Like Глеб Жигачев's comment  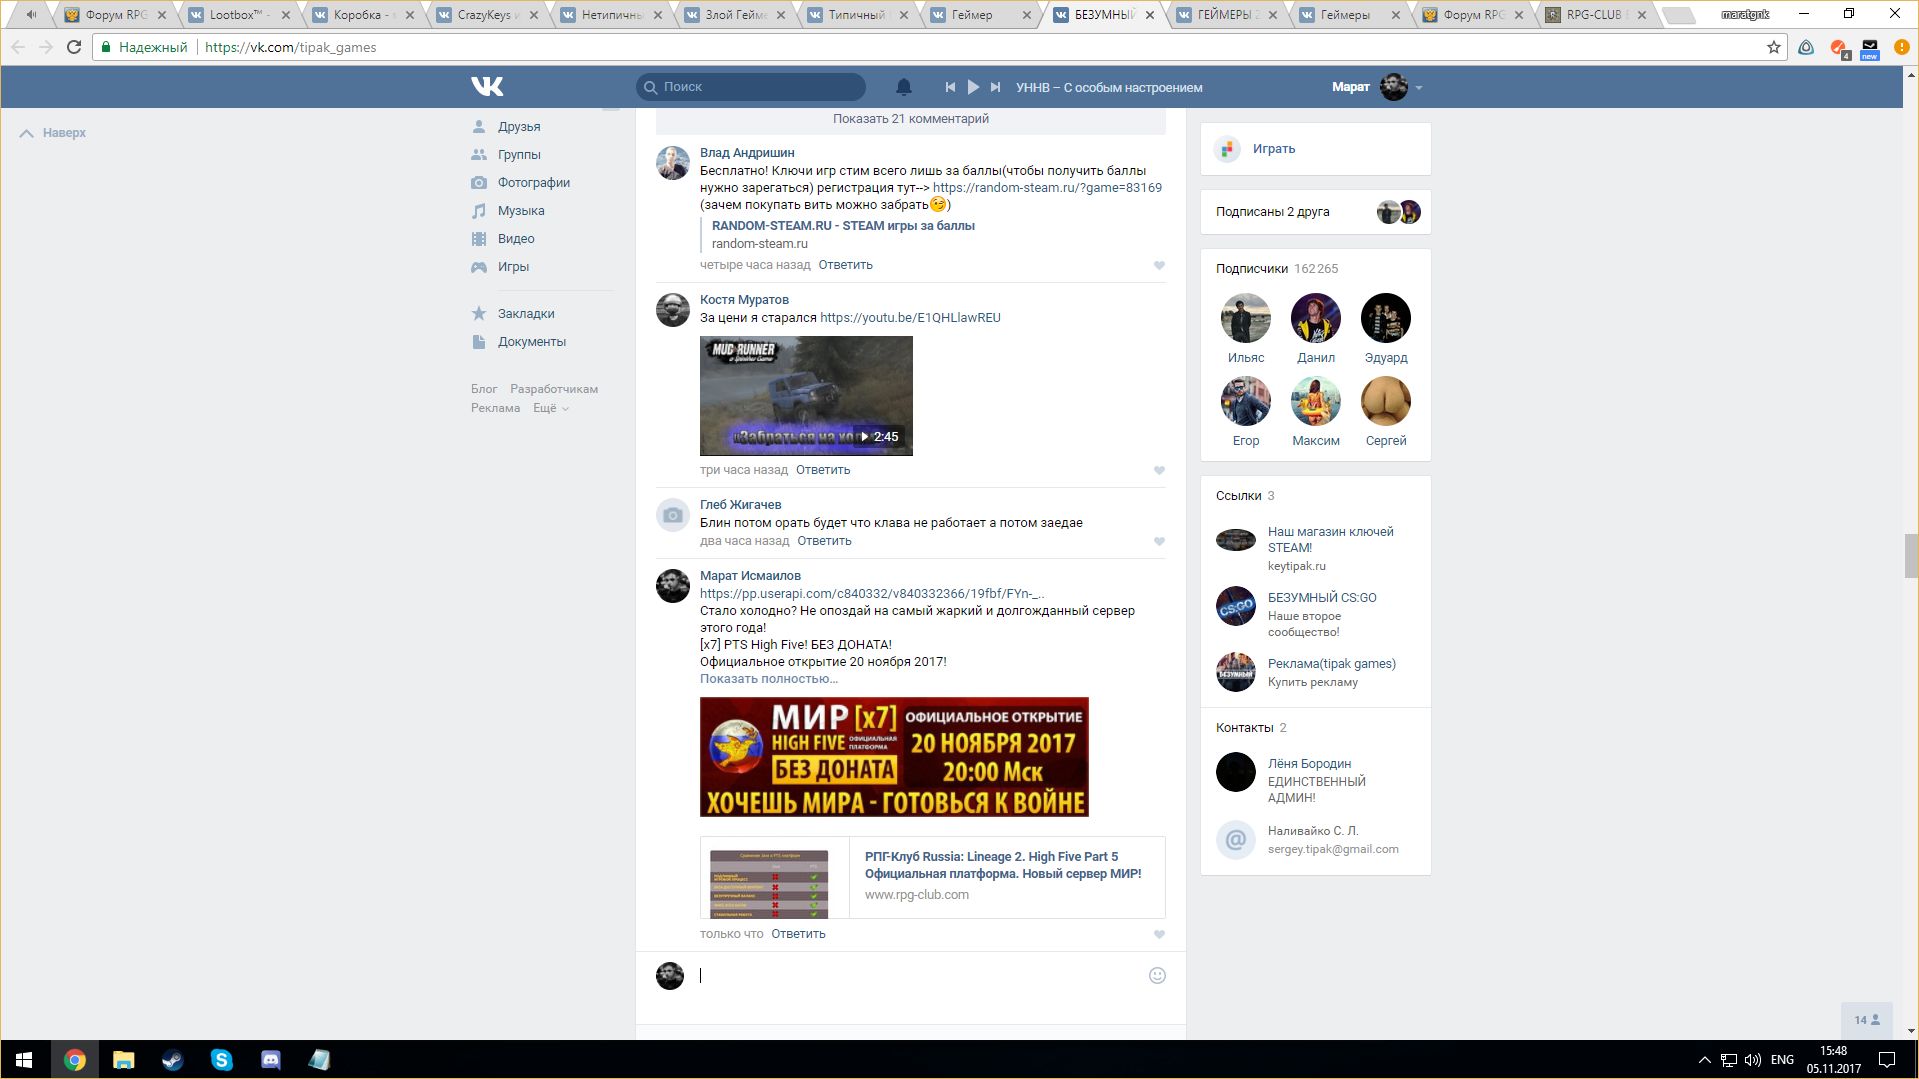click(1159, 541)
